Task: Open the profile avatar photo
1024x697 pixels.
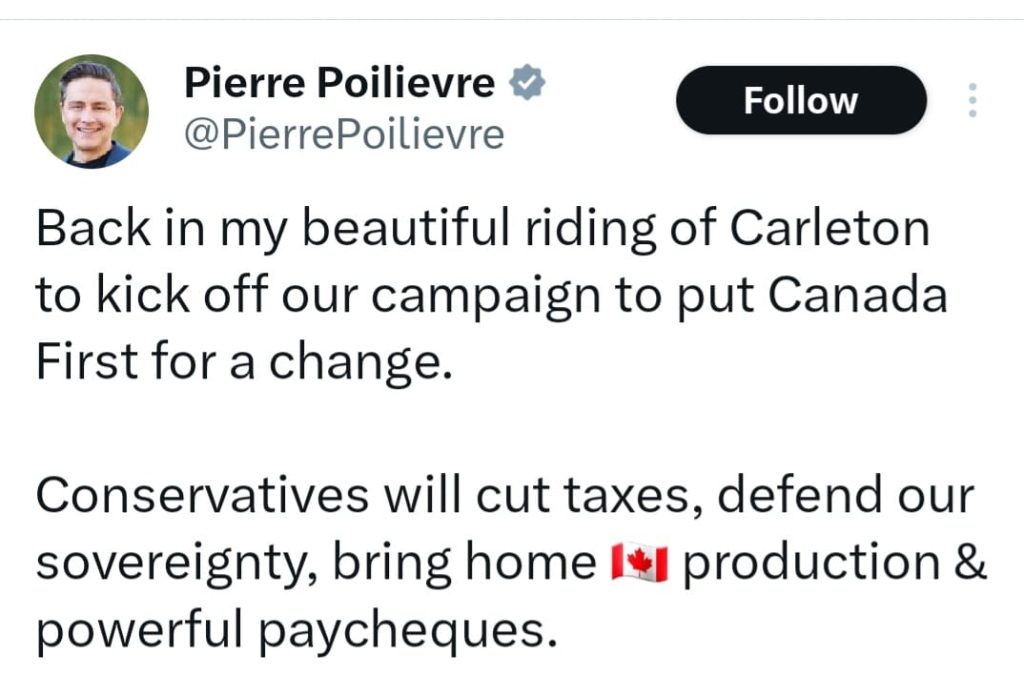Action: click(x=91, y=111)
